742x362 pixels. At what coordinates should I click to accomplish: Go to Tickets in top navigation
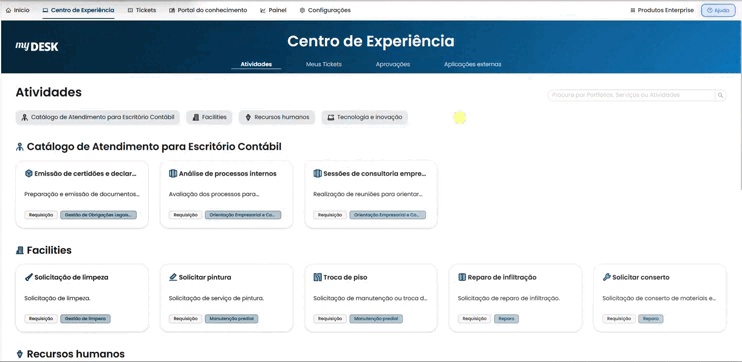click(x=141, y=10)
